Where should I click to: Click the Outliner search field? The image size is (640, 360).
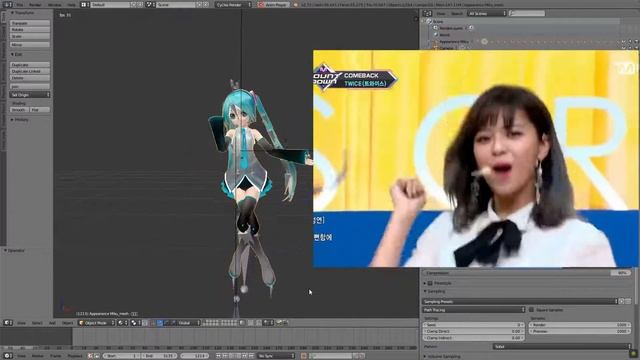point(527,13)
